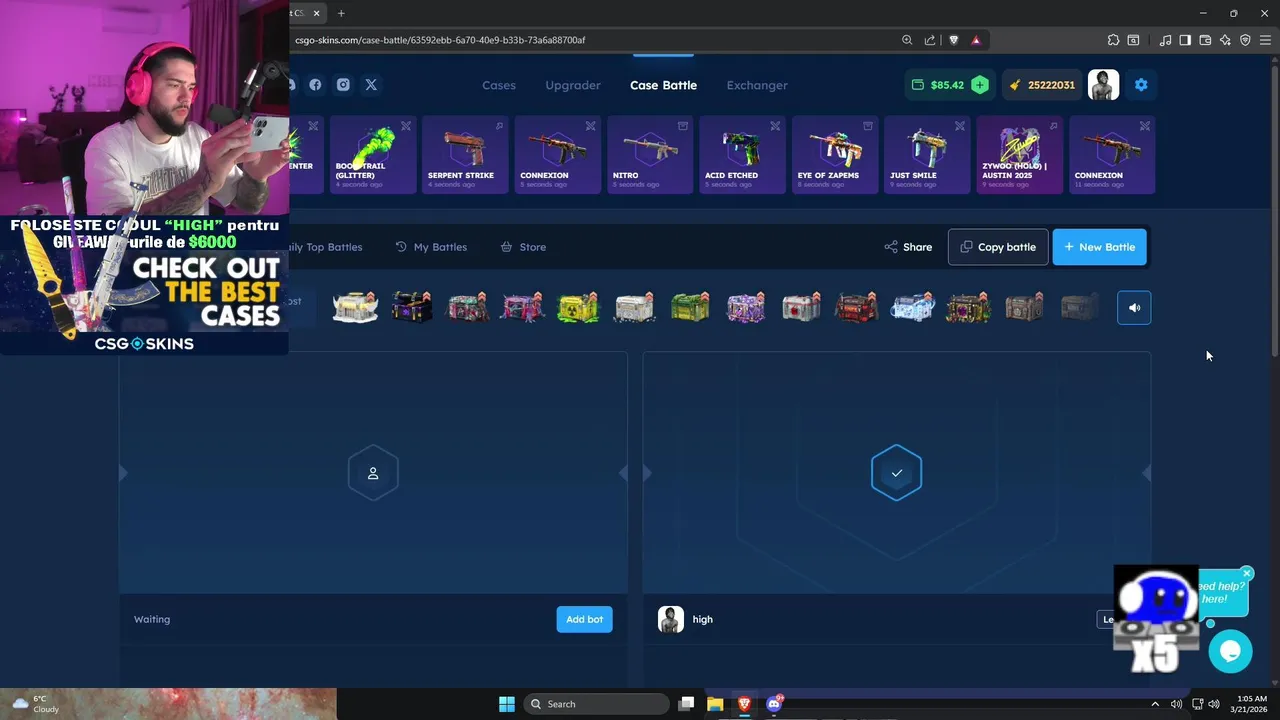Open the browser hamburger menu
Image resolution: width=1280 pixels, height=720 pixels.
1265,40
